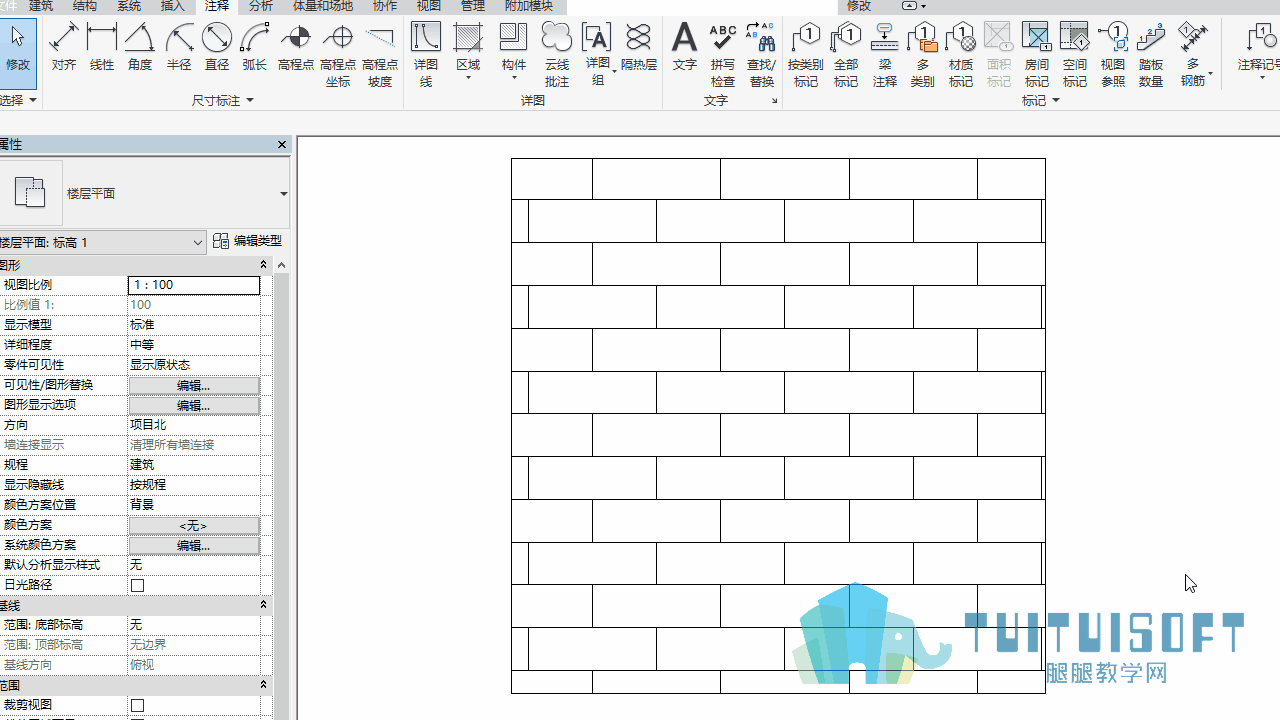This screenshot has width=1280, height=720.
Task: Switch to the 视图 ribbon tab
Action: [x=429, y=6]
